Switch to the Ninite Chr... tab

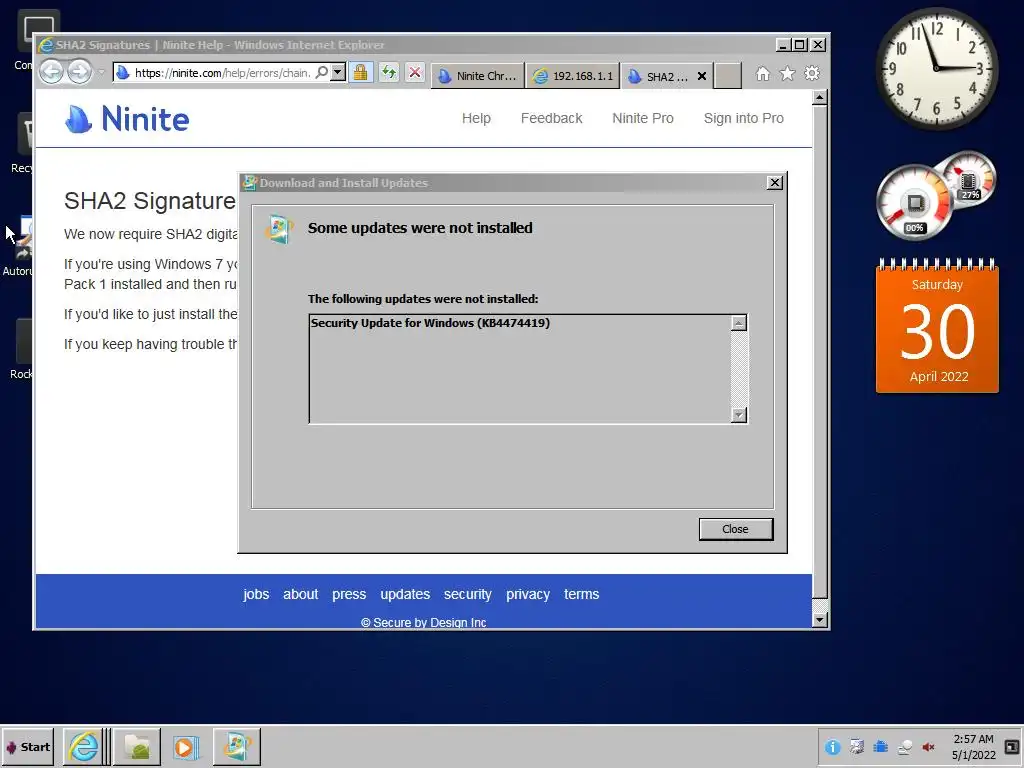click(478, 76)
